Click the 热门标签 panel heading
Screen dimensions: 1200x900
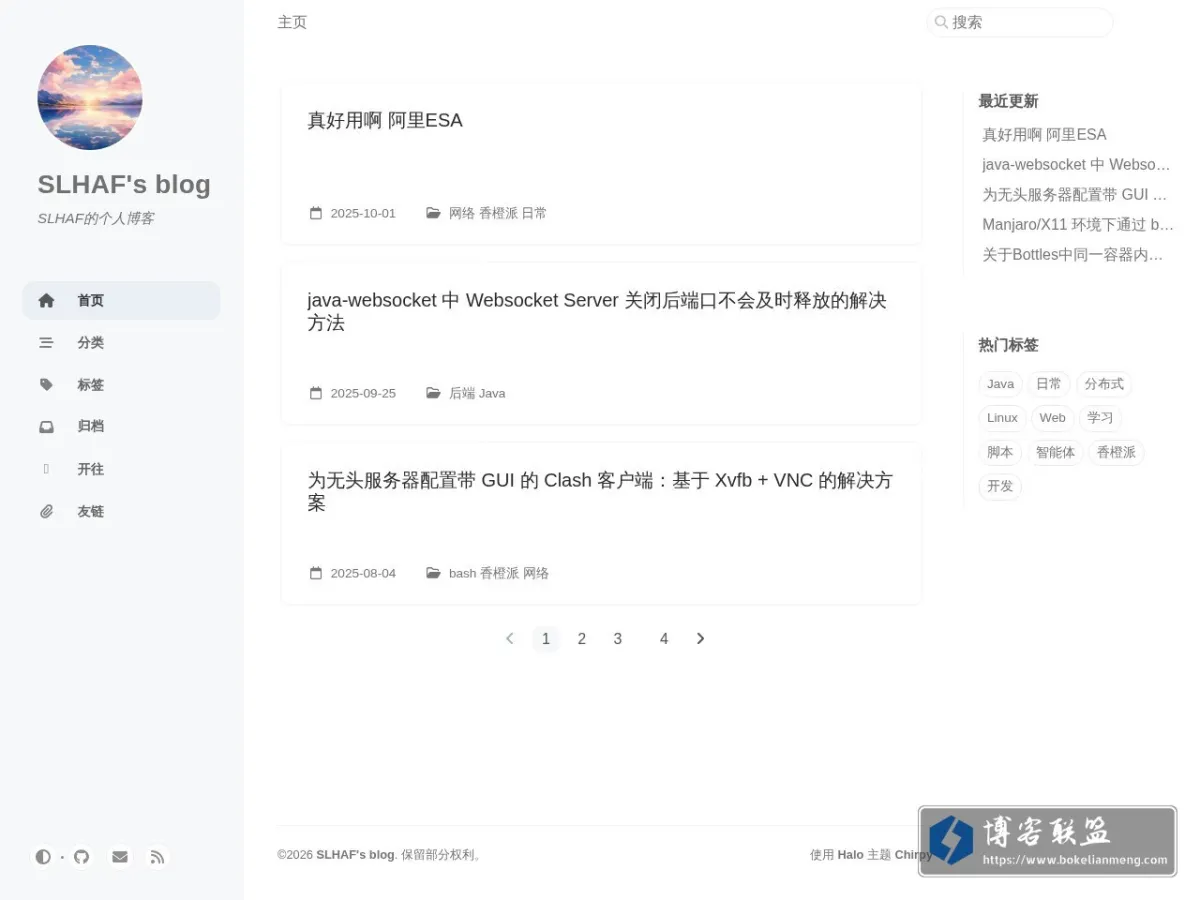pyautogui.click(x=1008, y=345)
